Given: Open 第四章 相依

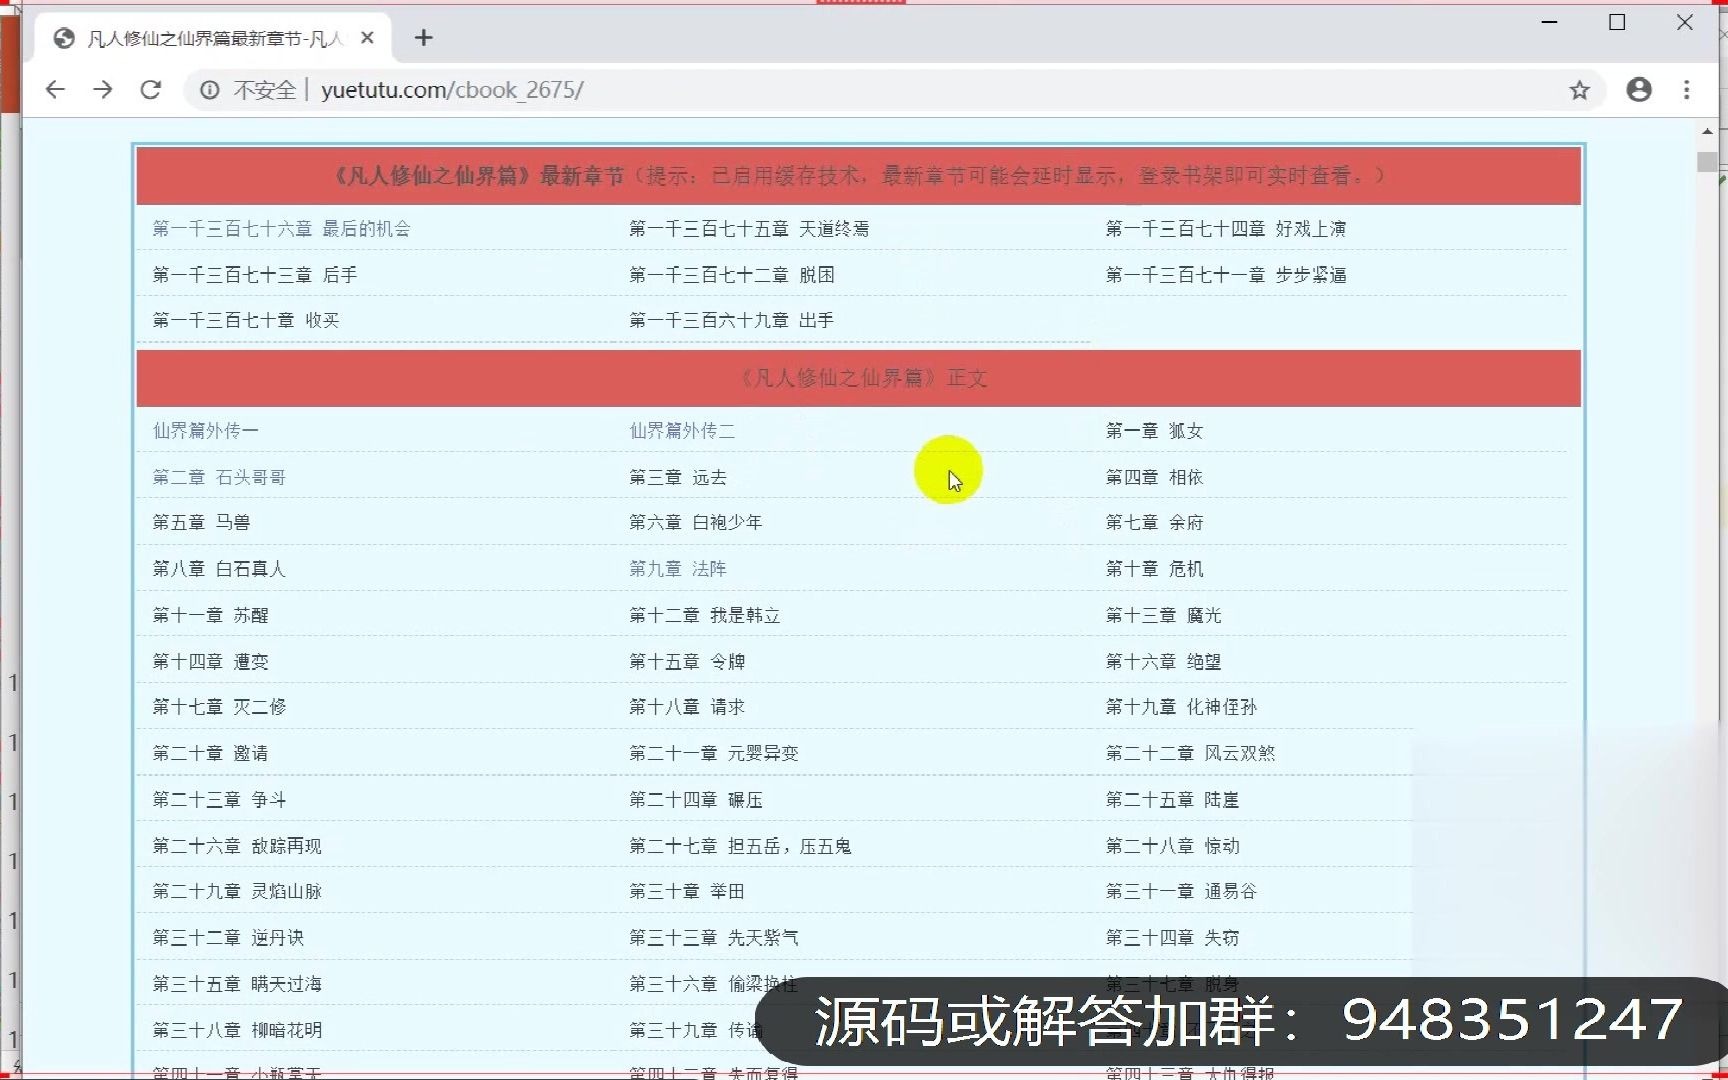Looking at the screenshot, I should 1154,478.
